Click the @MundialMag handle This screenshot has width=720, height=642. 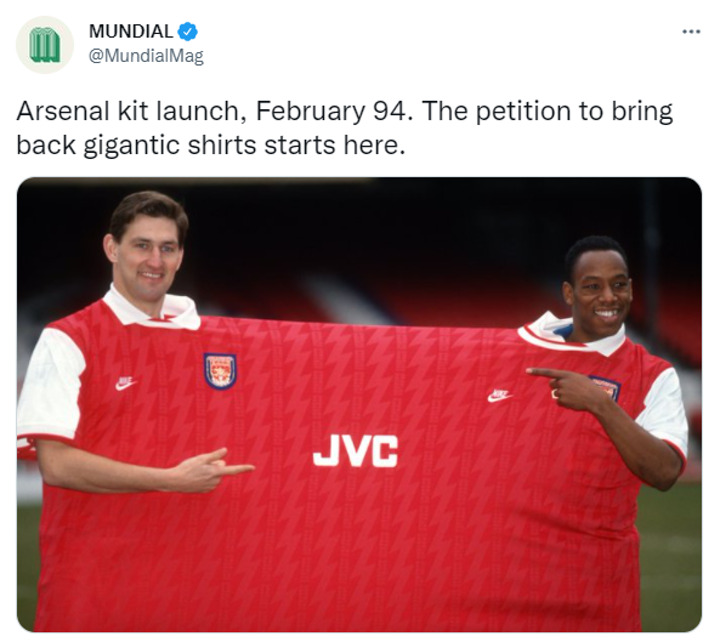(x=146, y=56)
